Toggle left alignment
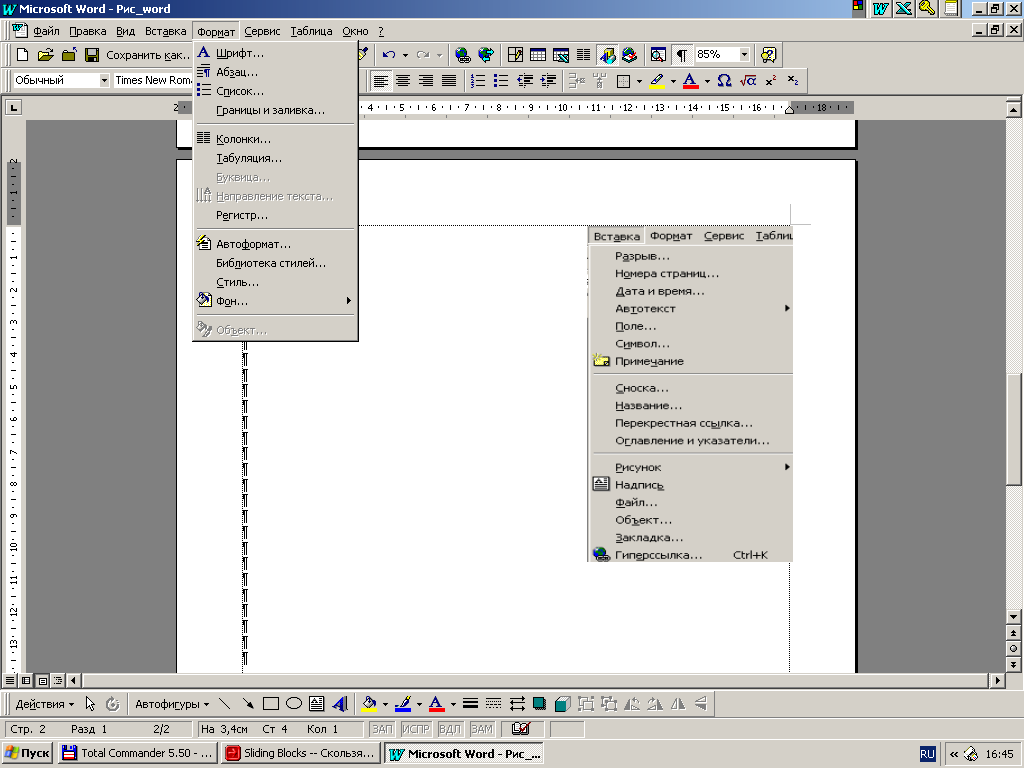1024x768 pixels. tap(380, 80)
